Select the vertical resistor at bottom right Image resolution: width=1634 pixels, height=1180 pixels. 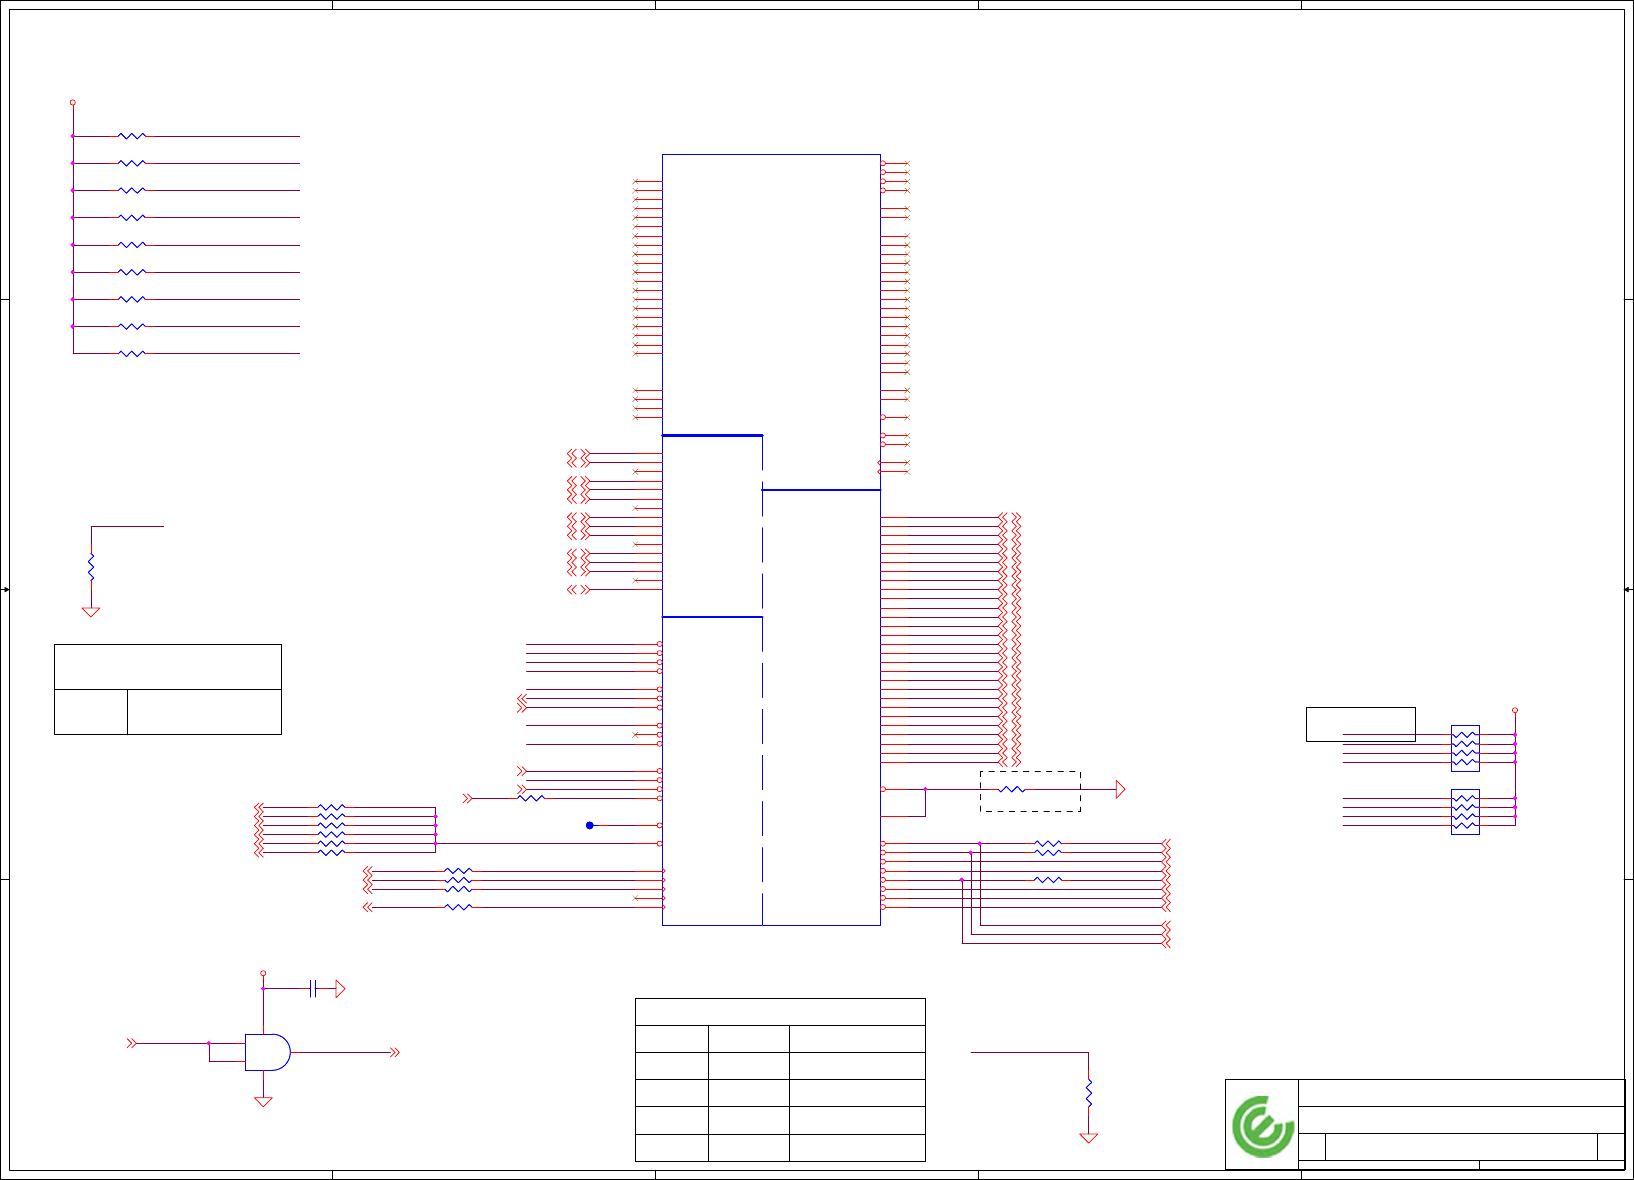point(1089,1093)
